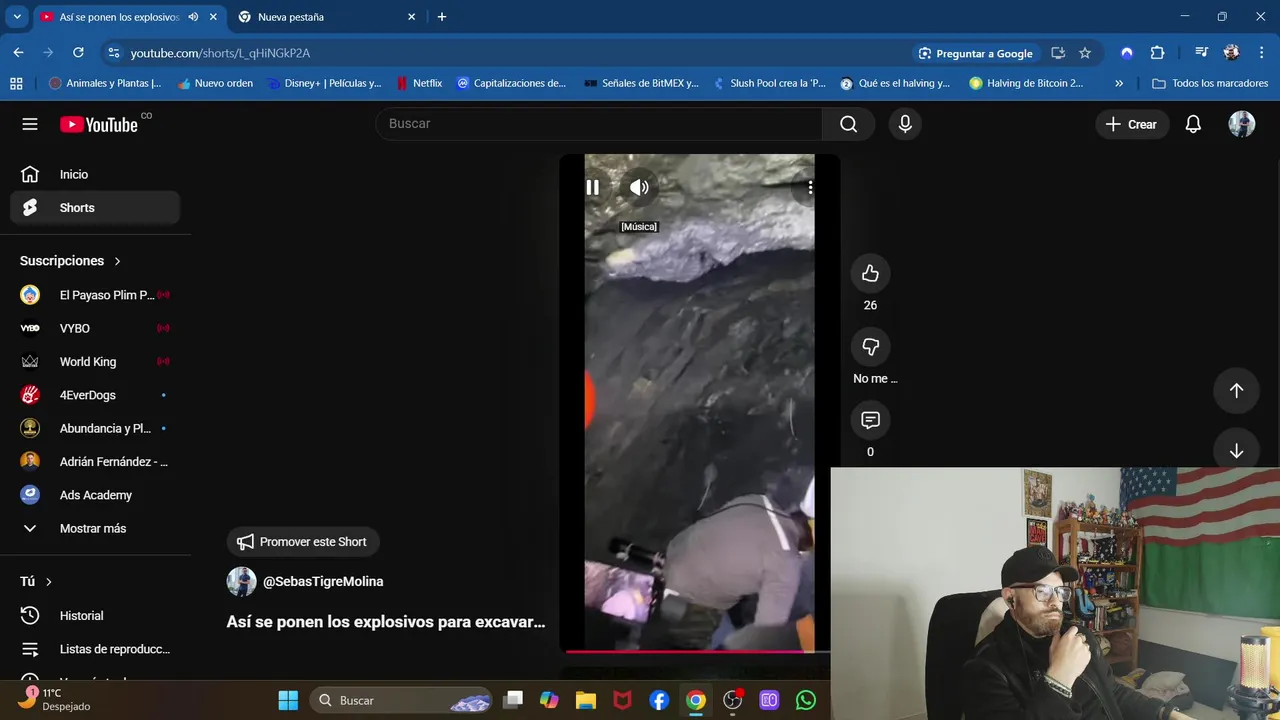
Task: Open the Todos los marcadores folder
Action: (1210, 83)
